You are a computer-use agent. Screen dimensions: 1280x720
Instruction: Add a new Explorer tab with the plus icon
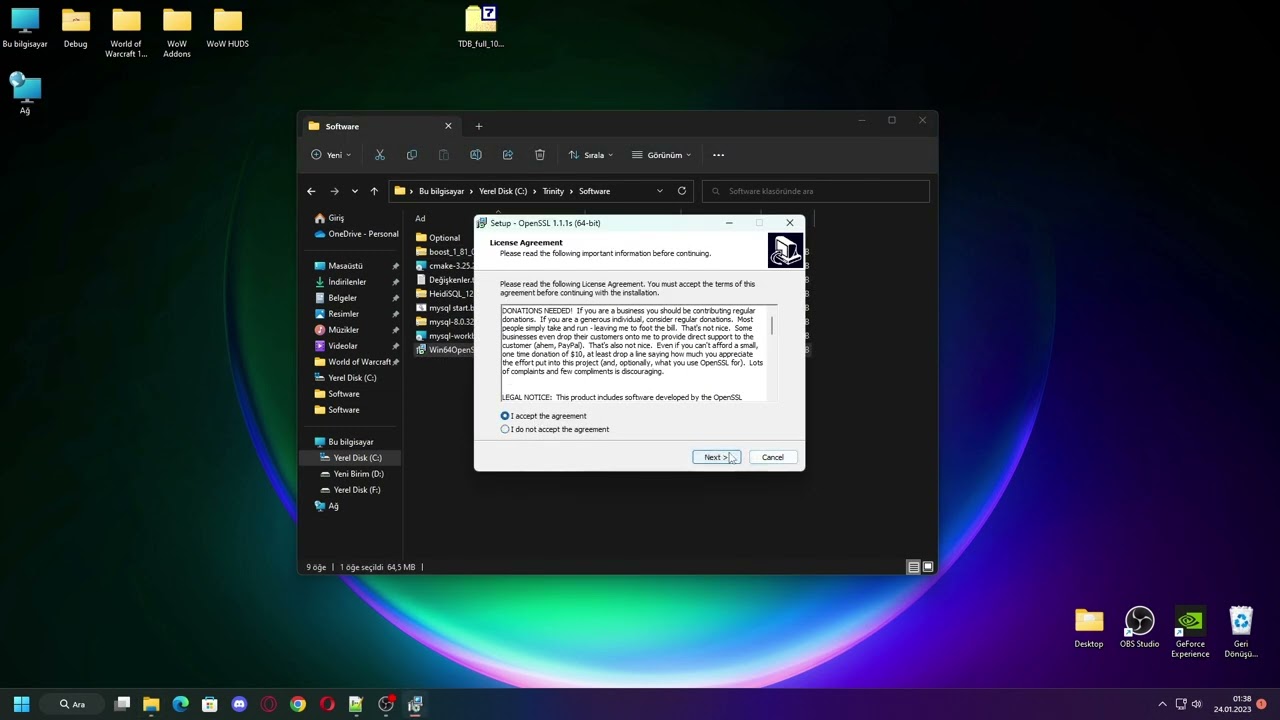click(479, 126)
